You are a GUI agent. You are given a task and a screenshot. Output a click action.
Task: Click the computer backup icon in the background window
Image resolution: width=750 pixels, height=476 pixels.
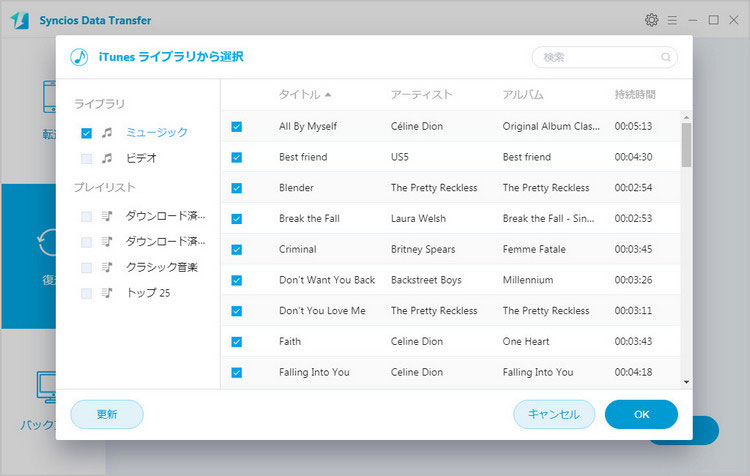(46, 387)
